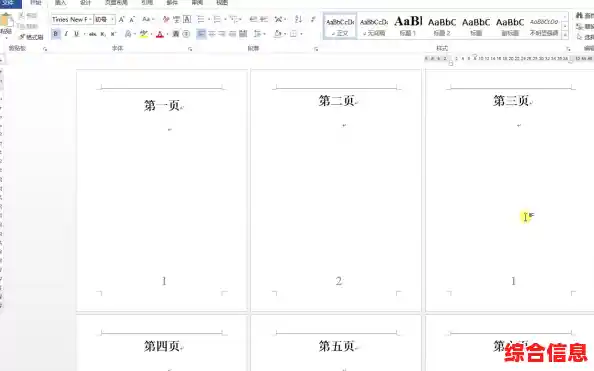
Task: Open the Font dialog launcher
Action: tap(190, 49)
